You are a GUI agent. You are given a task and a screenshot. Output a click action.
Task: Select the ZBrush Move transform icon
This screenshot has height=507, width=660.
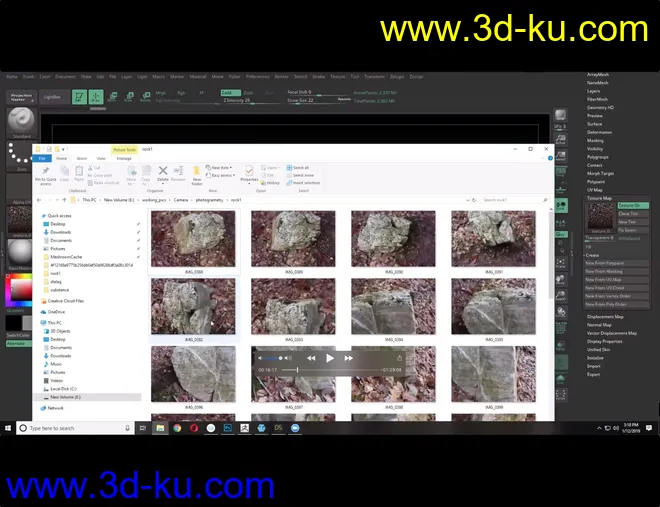tap(113, 97)
